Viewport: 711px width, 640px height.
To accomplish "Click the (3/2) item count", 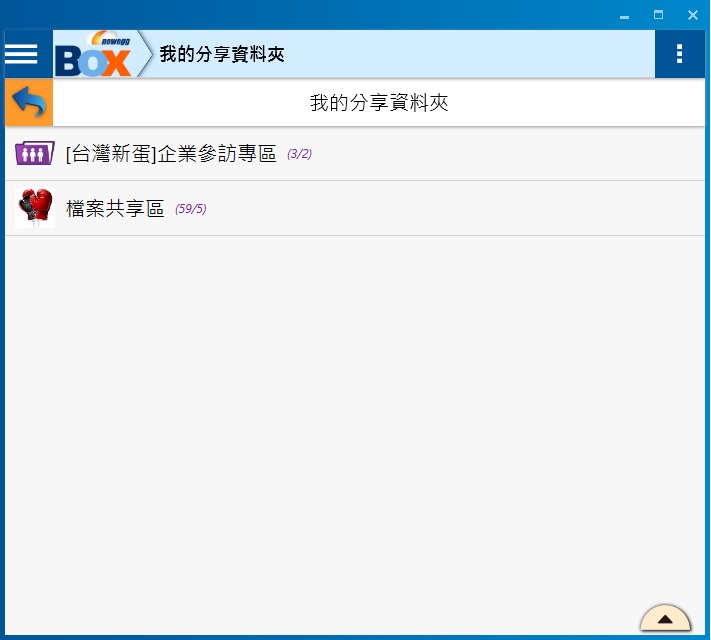I will 300,154.
